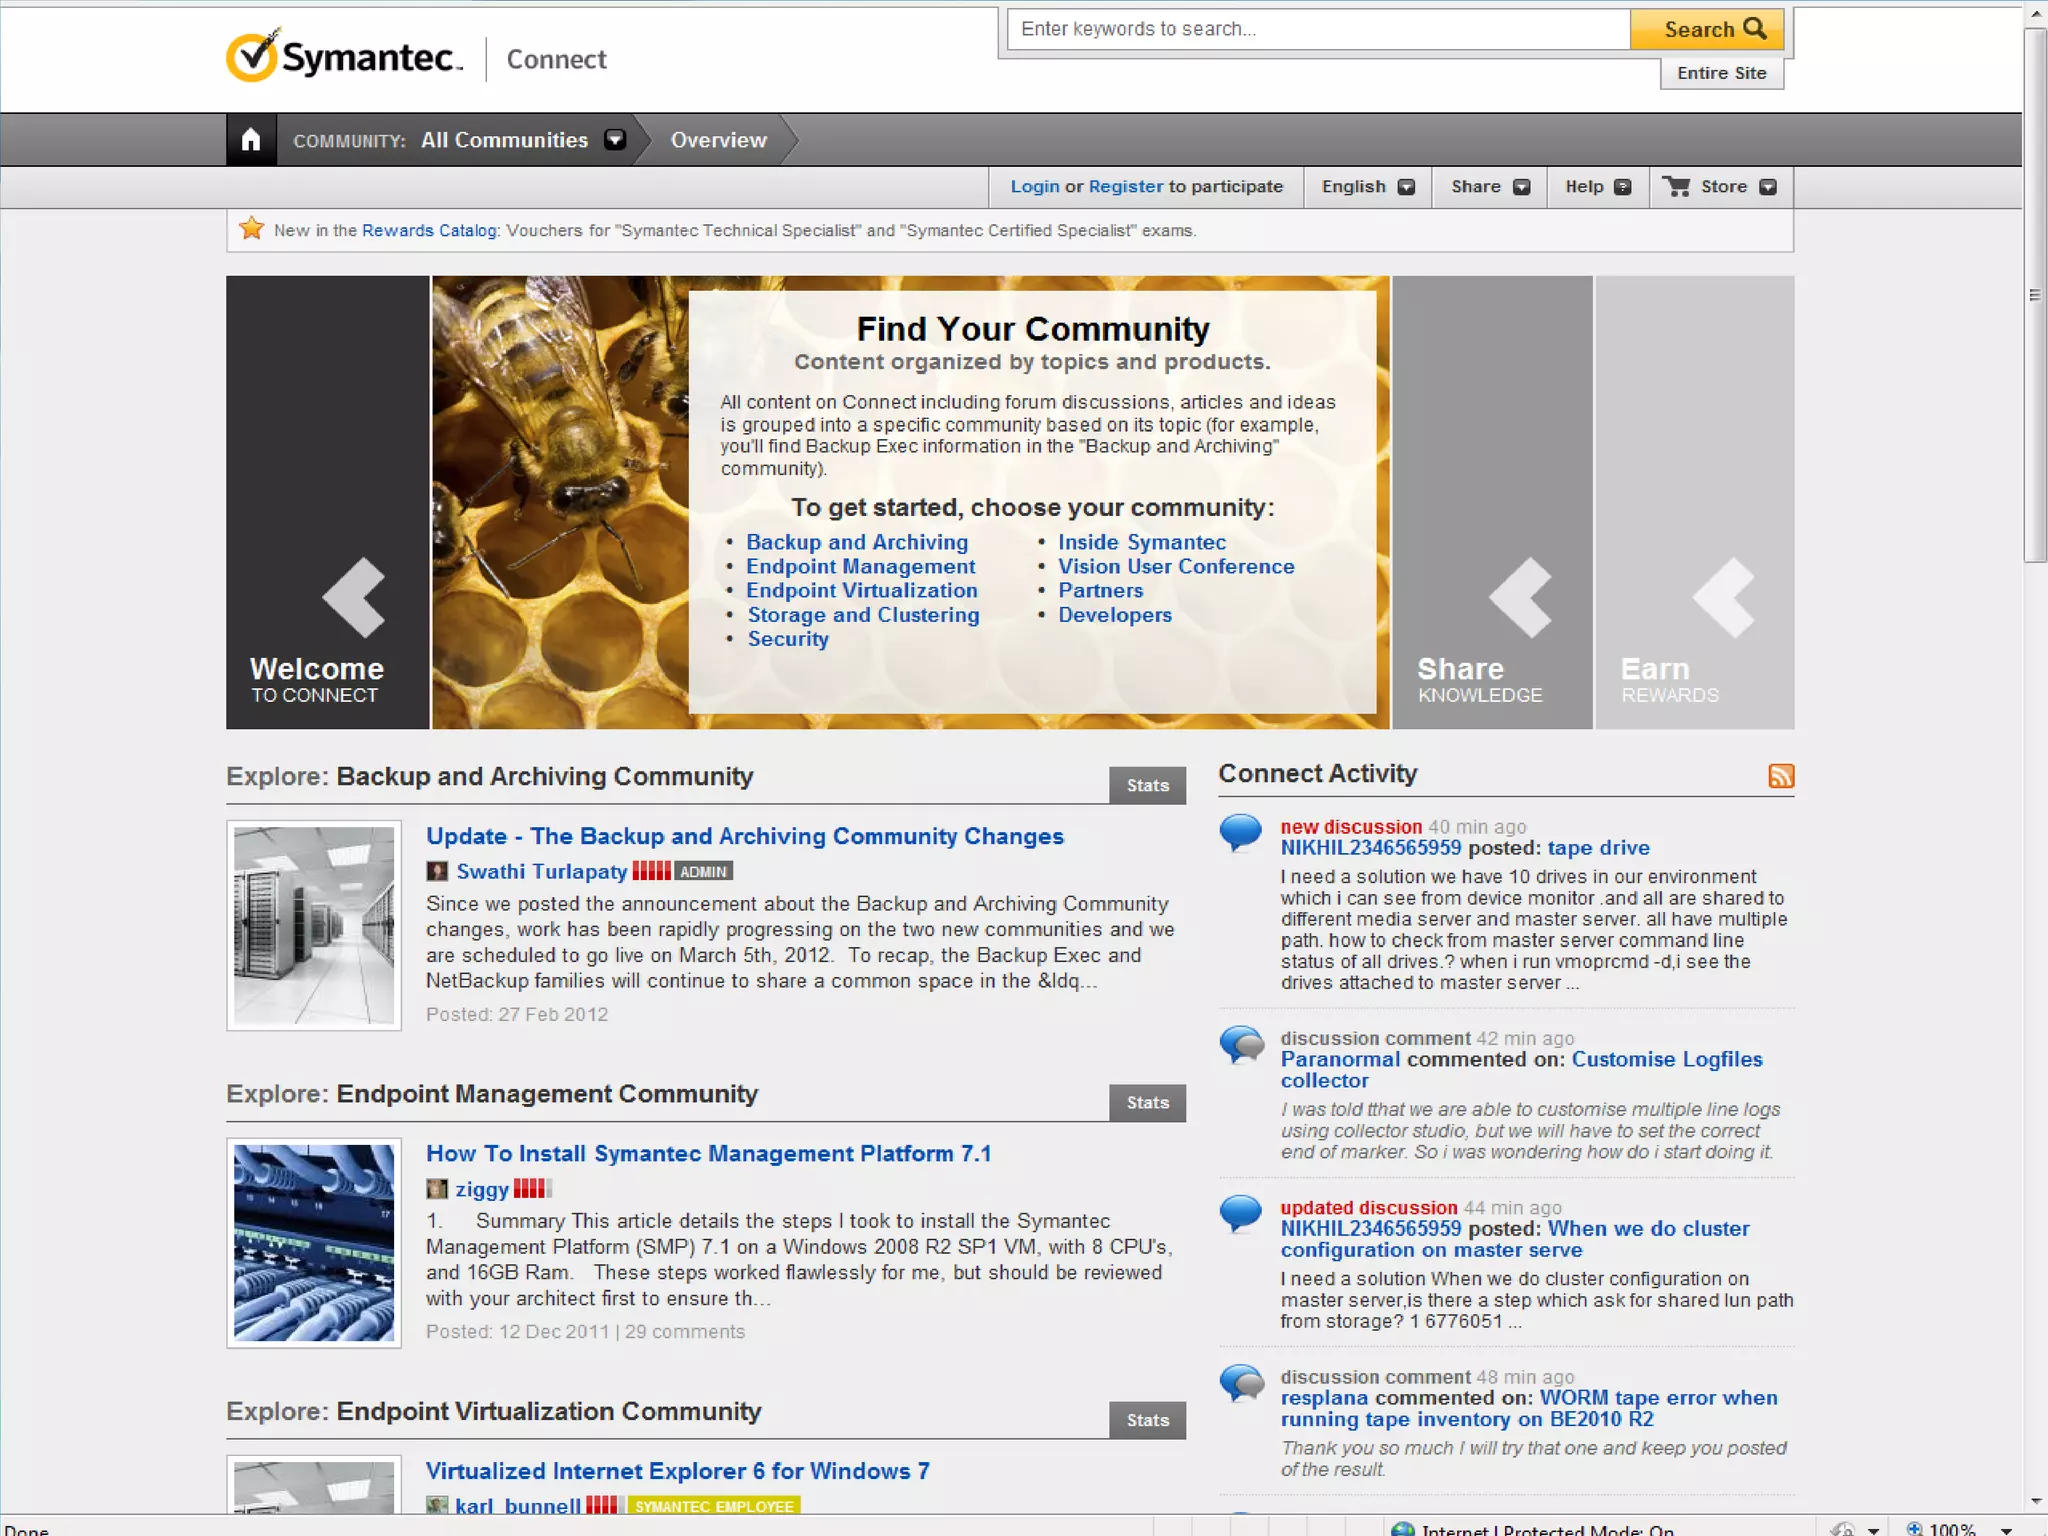This screenshot has height=1536, width=2048.
Task: Click Swathi Turlapaty's avatar icon
Action: [x=437, y=871]
